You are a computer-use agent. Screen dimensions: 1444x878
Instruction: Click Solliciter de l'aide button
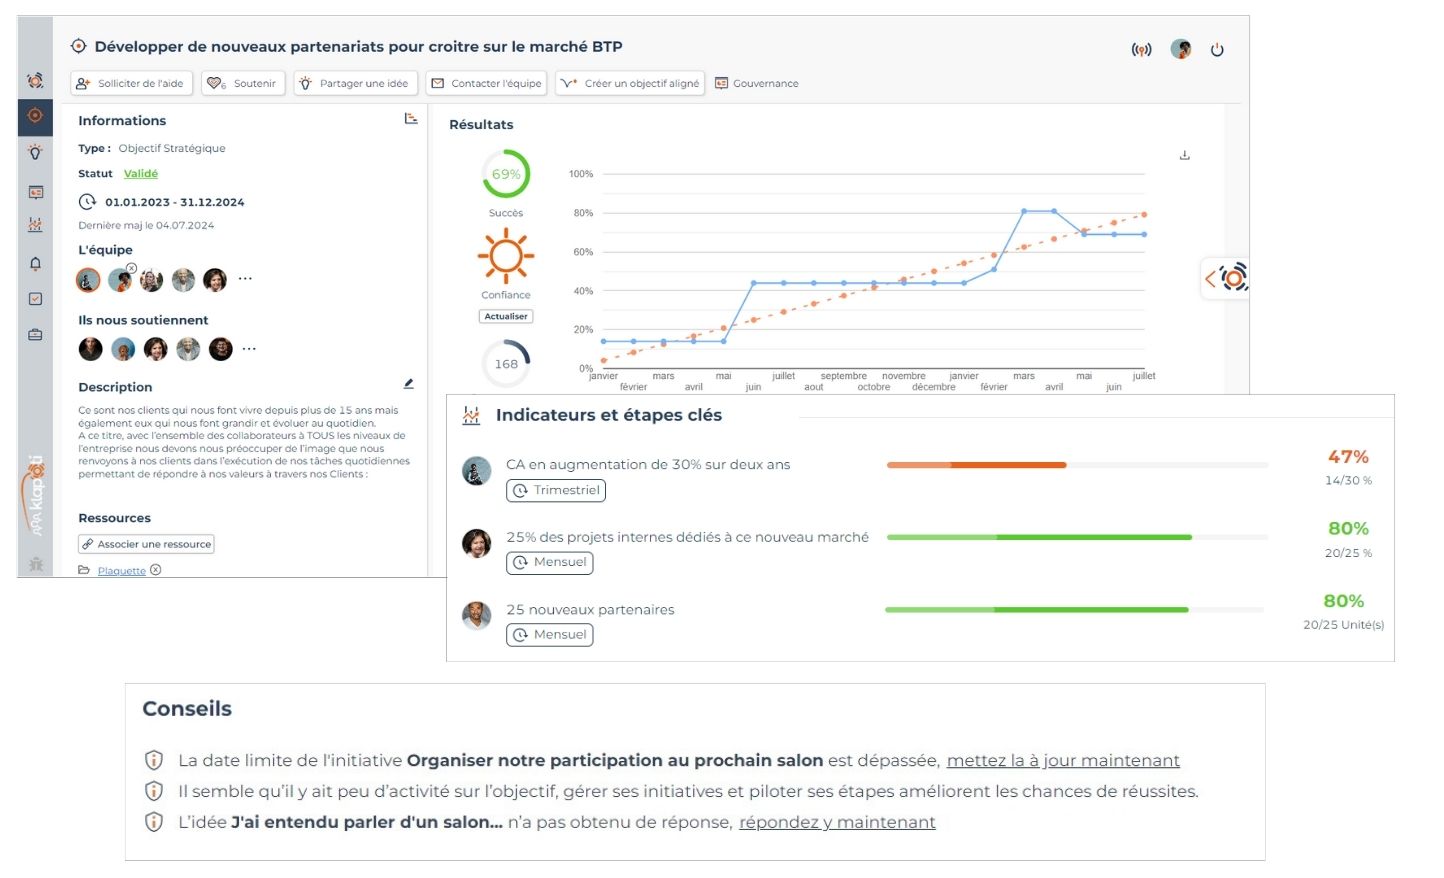coord(131,83)
